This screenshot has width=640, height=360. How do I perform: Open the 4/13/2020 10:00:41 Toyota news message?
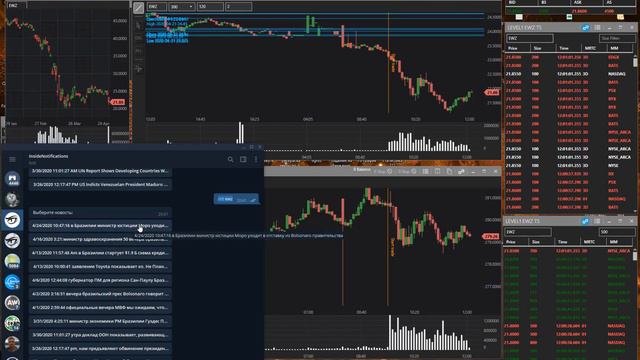[100, 267]
